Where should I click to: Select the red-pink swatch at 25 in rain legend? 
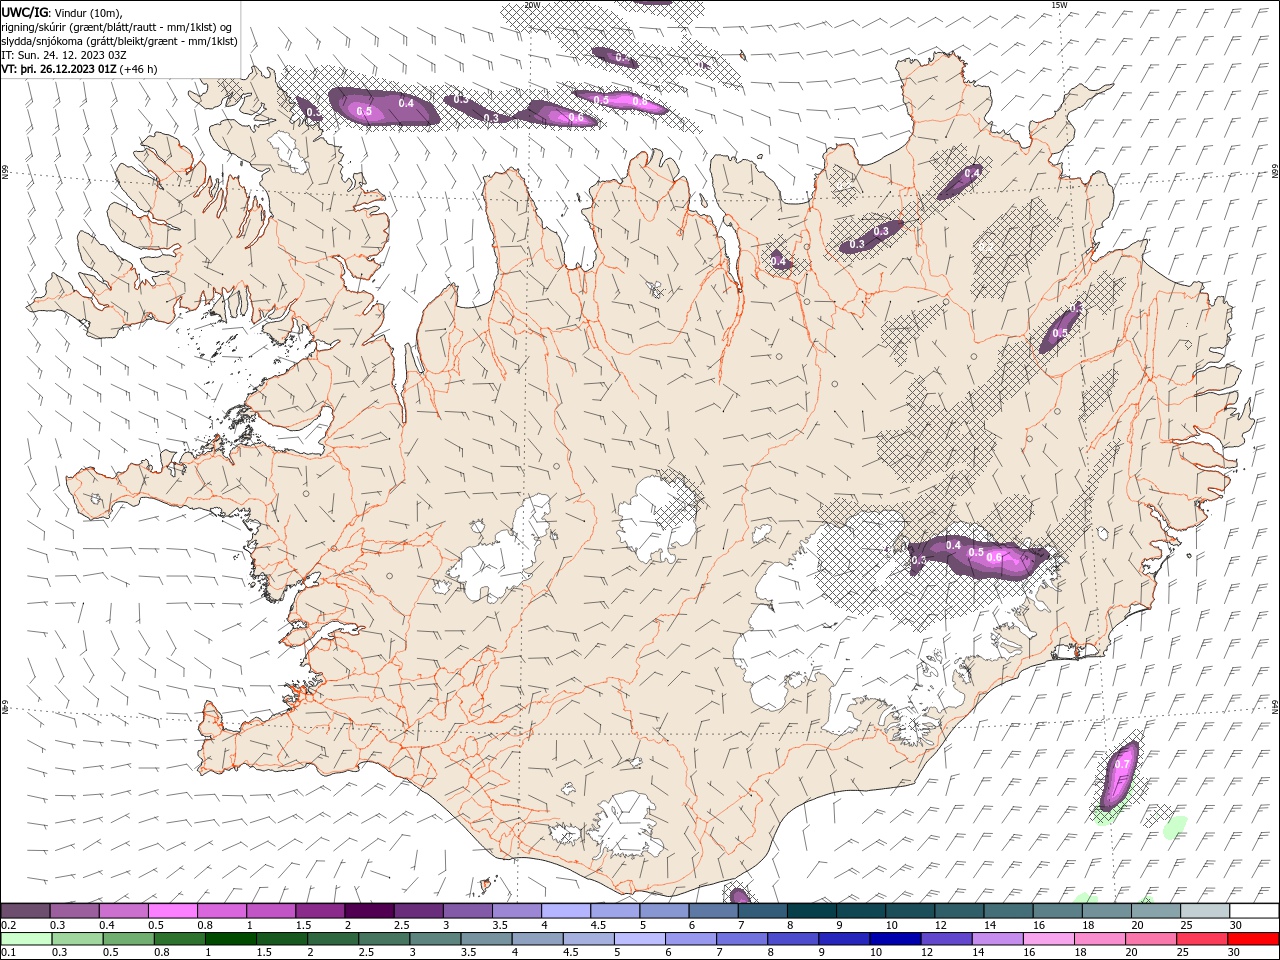click(x=1203, y=939)
